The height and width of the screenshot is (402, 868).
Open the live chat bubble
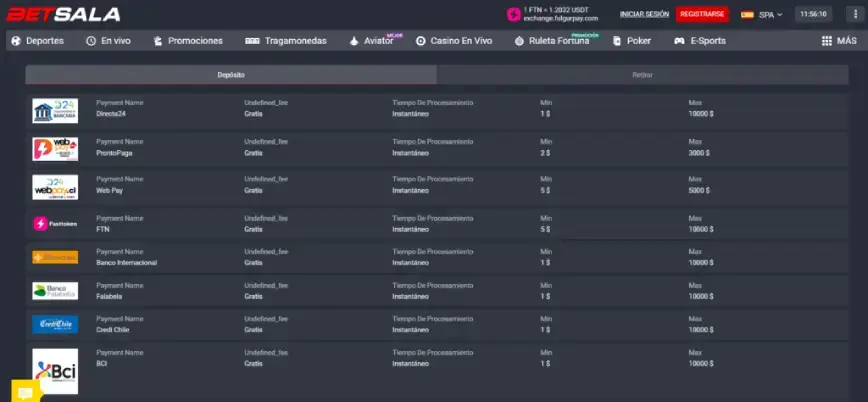[x=25, y=389]
